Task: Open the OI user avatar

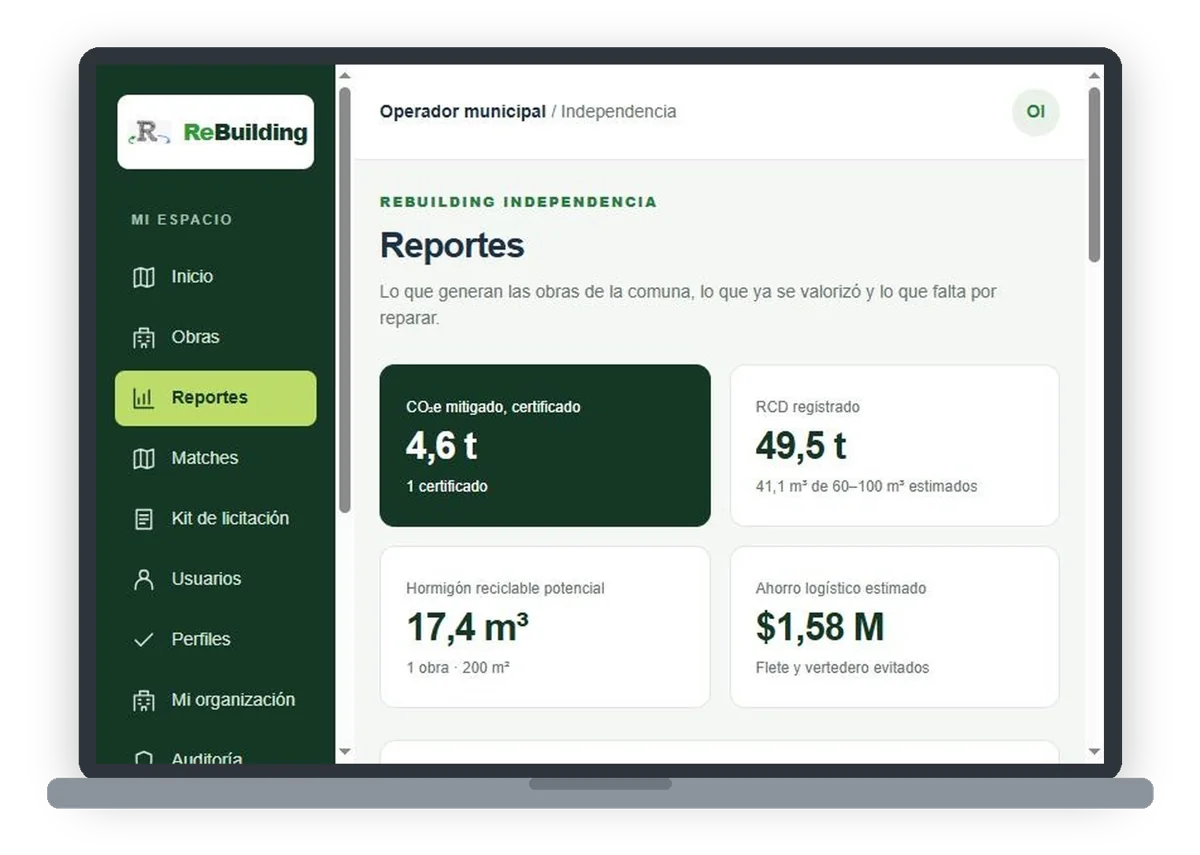Action: [x=1035, y=112]
